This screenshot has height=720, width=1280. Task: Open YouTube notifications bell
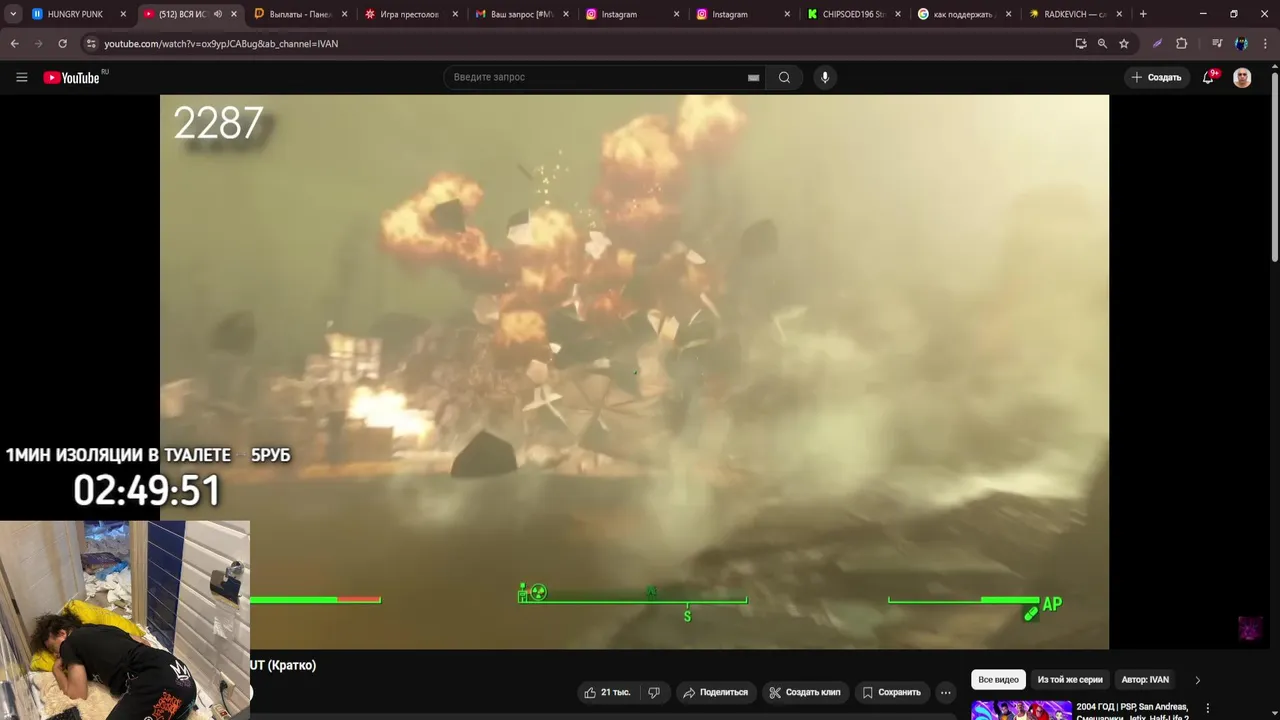point(1209,77)
